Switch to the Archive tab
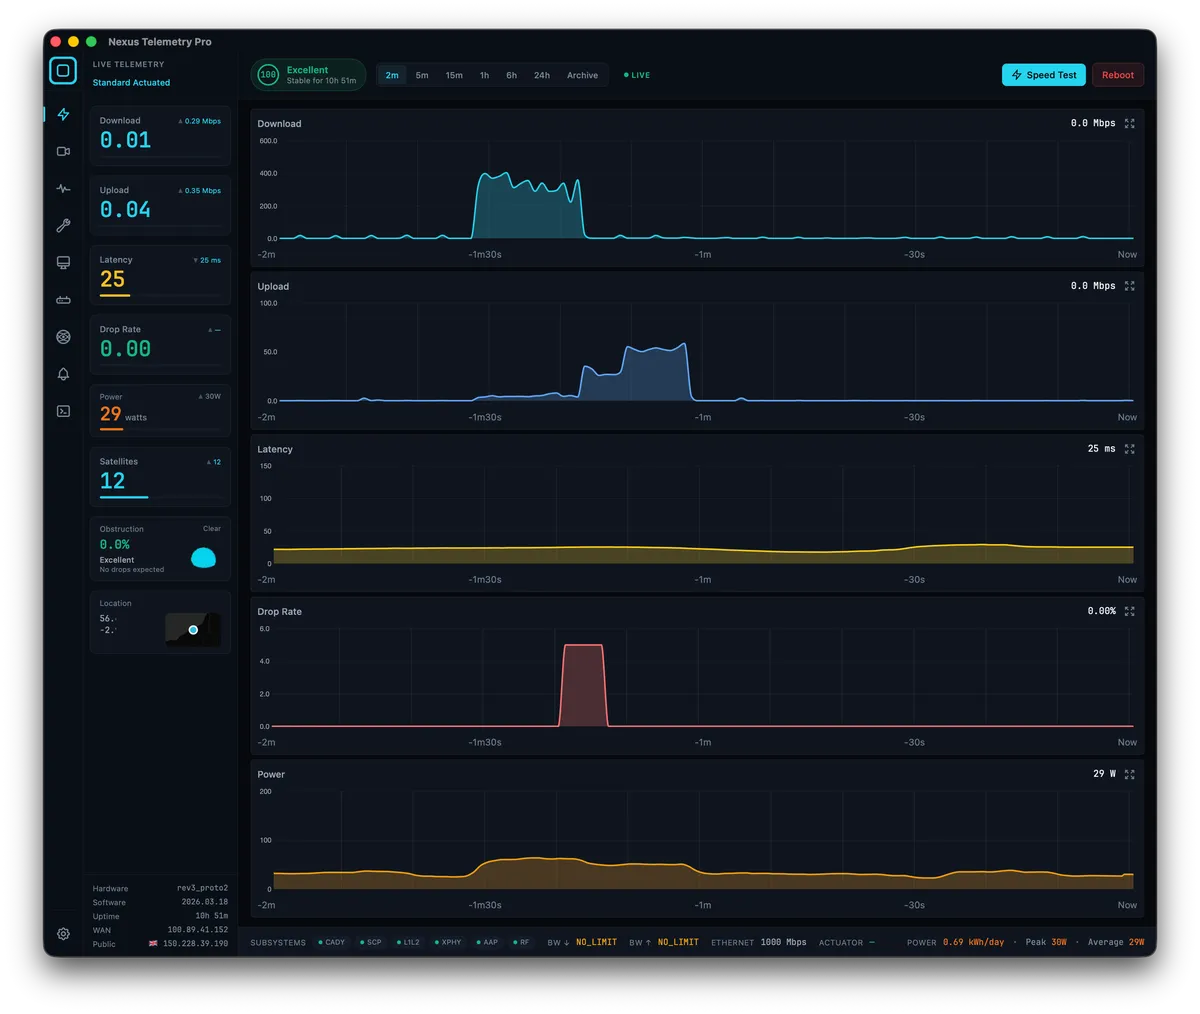 [582, 75]
